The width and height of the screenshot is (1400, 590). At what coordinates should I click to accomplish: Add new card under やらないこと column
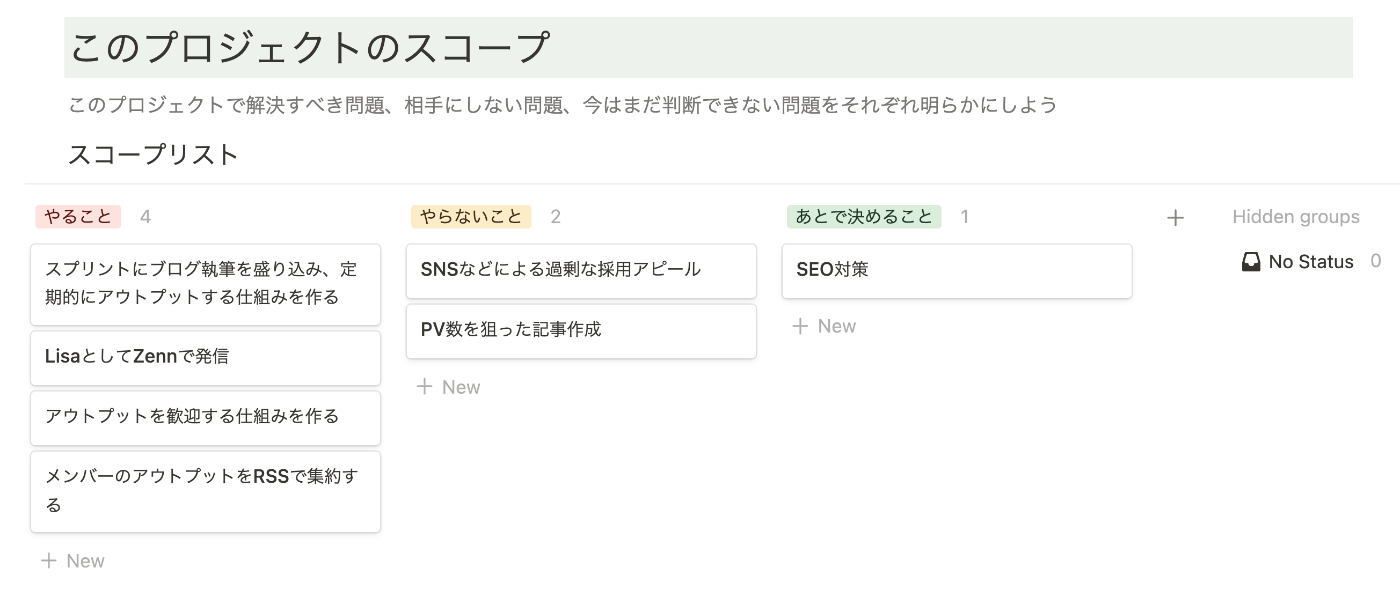(449, 387)
